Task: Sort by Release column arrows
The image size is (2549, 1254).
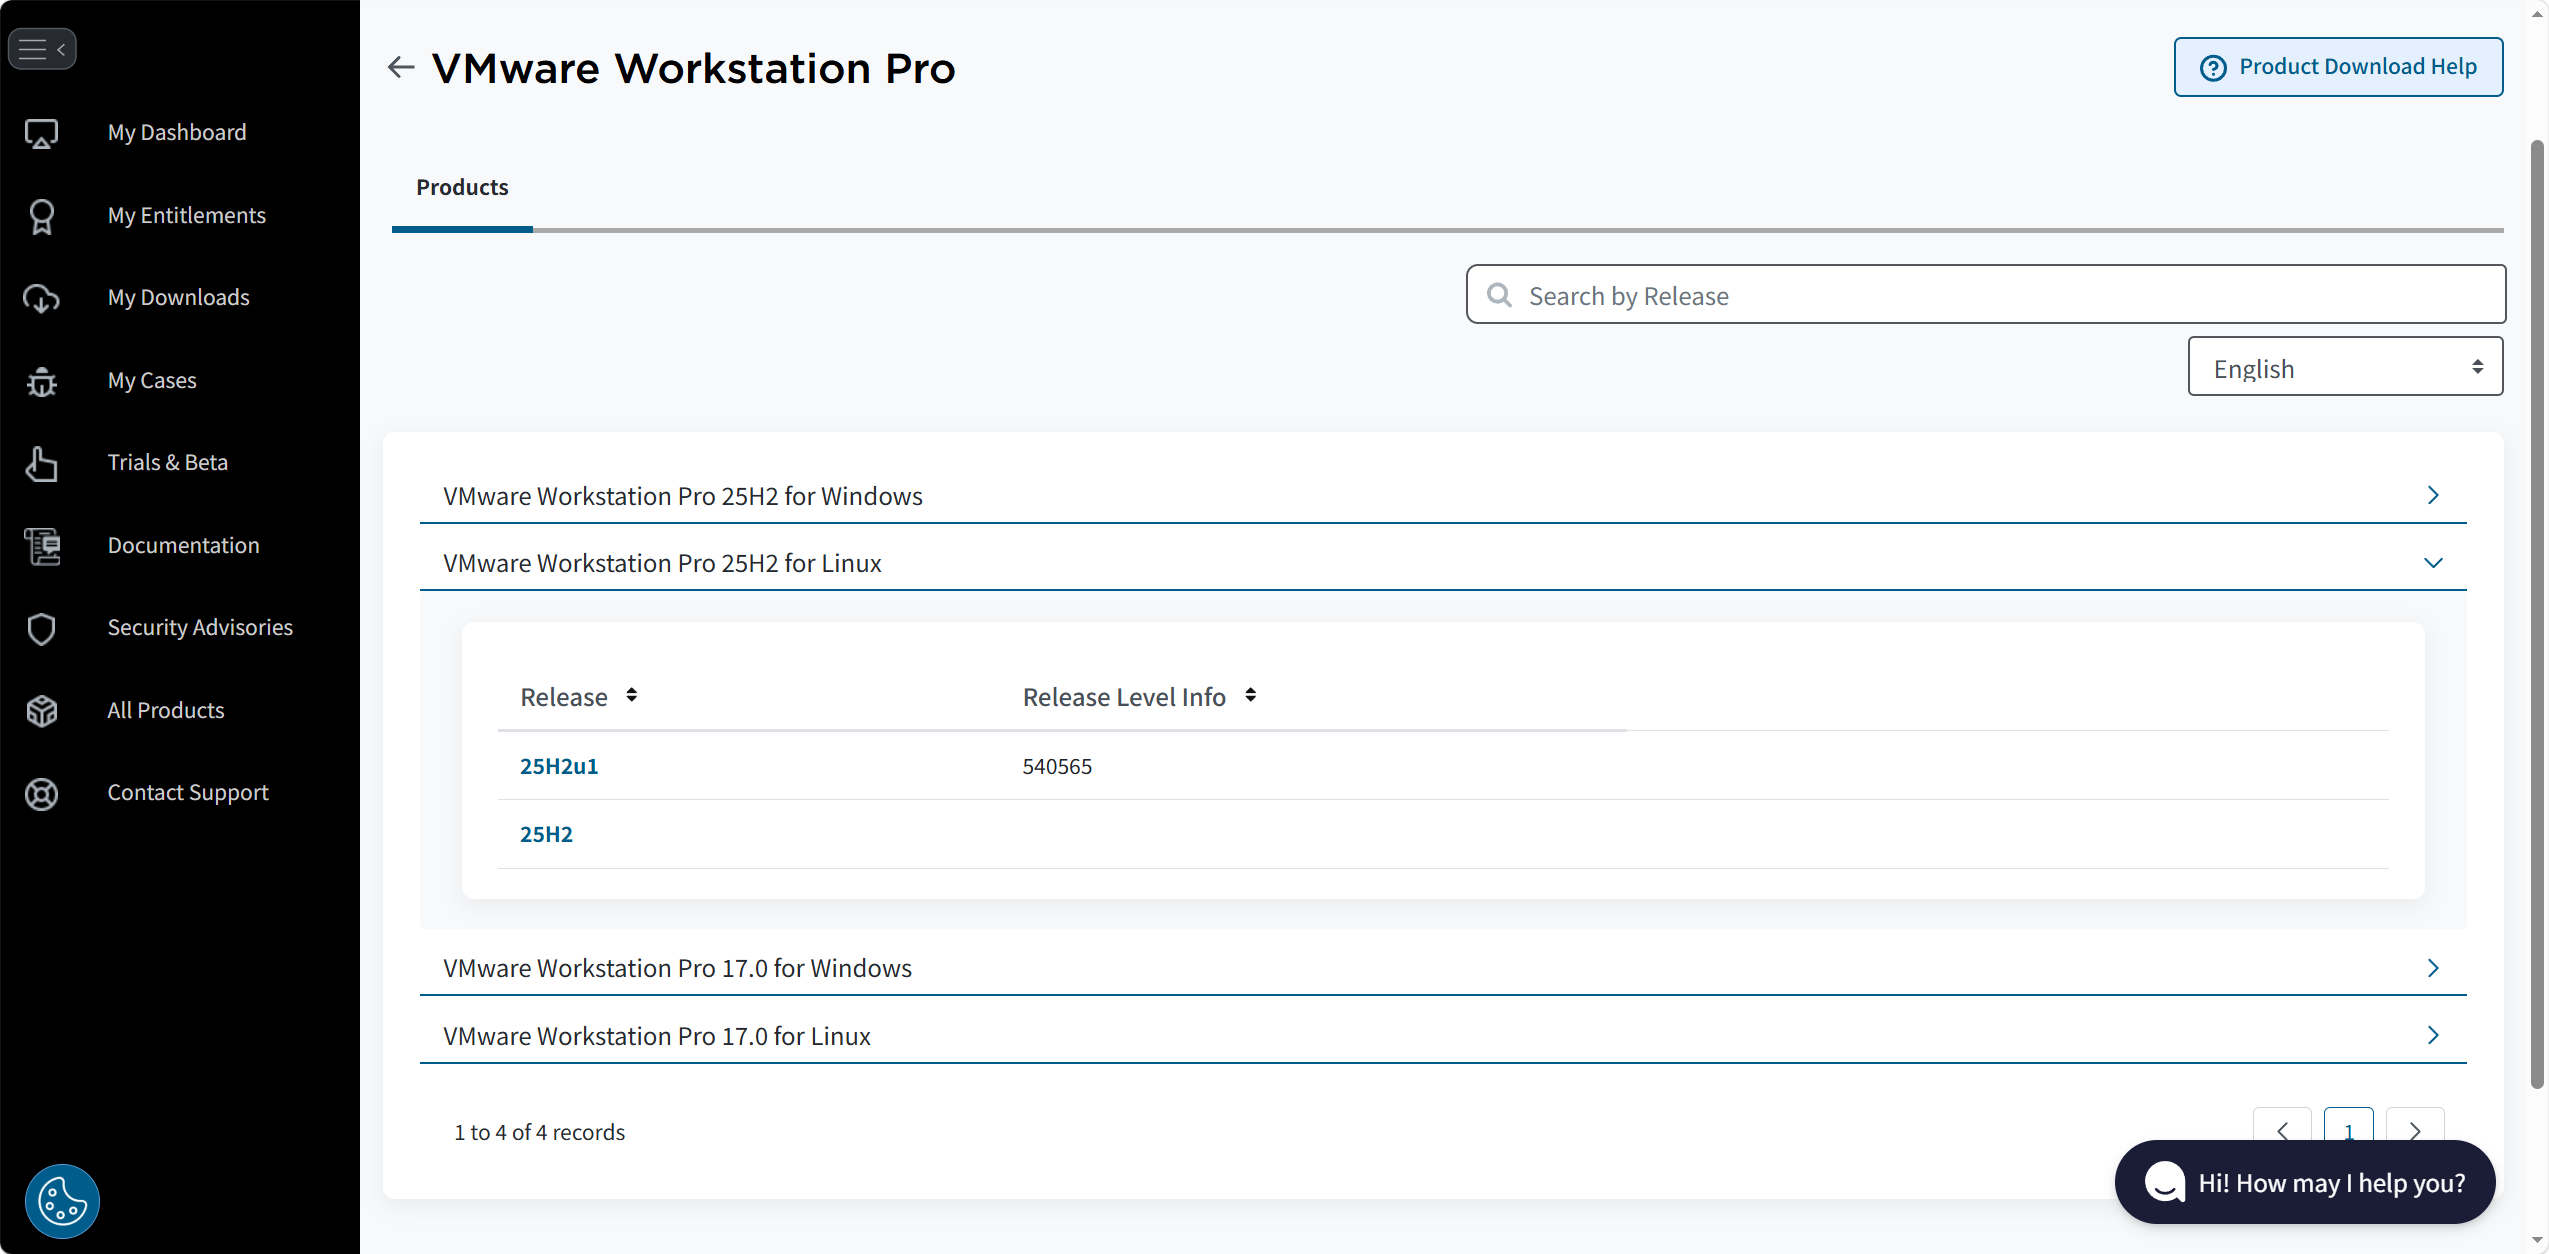Action: tap(631, 695)
